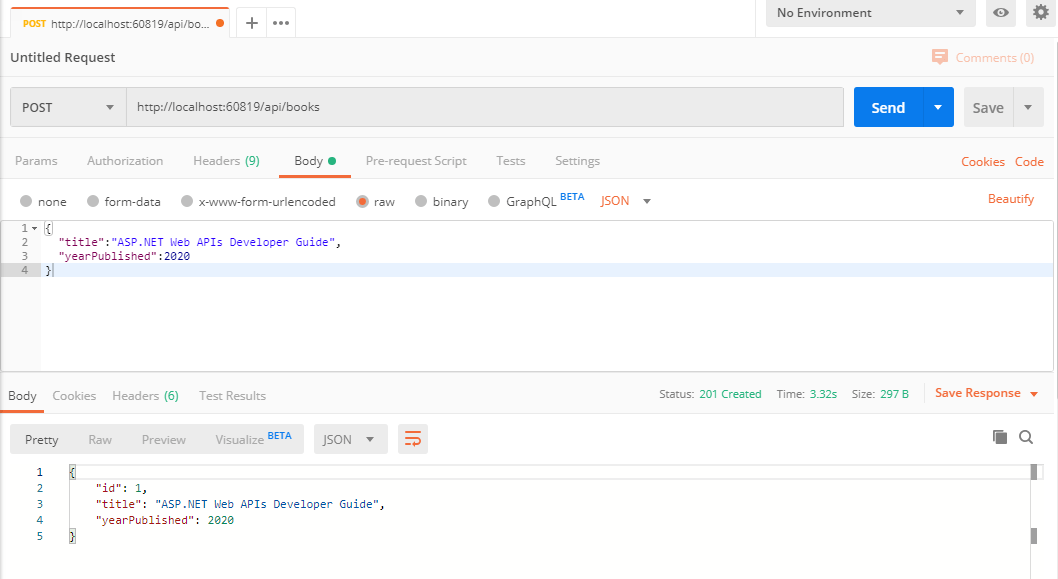Select the x-www-form-urlencoded radio option

[187, 201]
